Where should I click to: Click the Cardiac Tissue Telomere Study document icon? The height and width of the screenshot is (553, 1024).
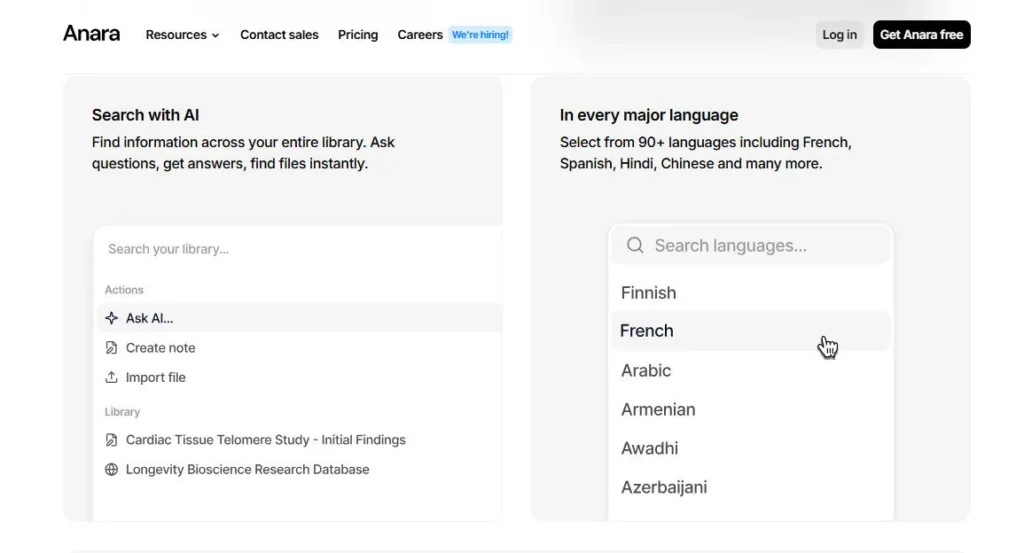coord(112,440)
